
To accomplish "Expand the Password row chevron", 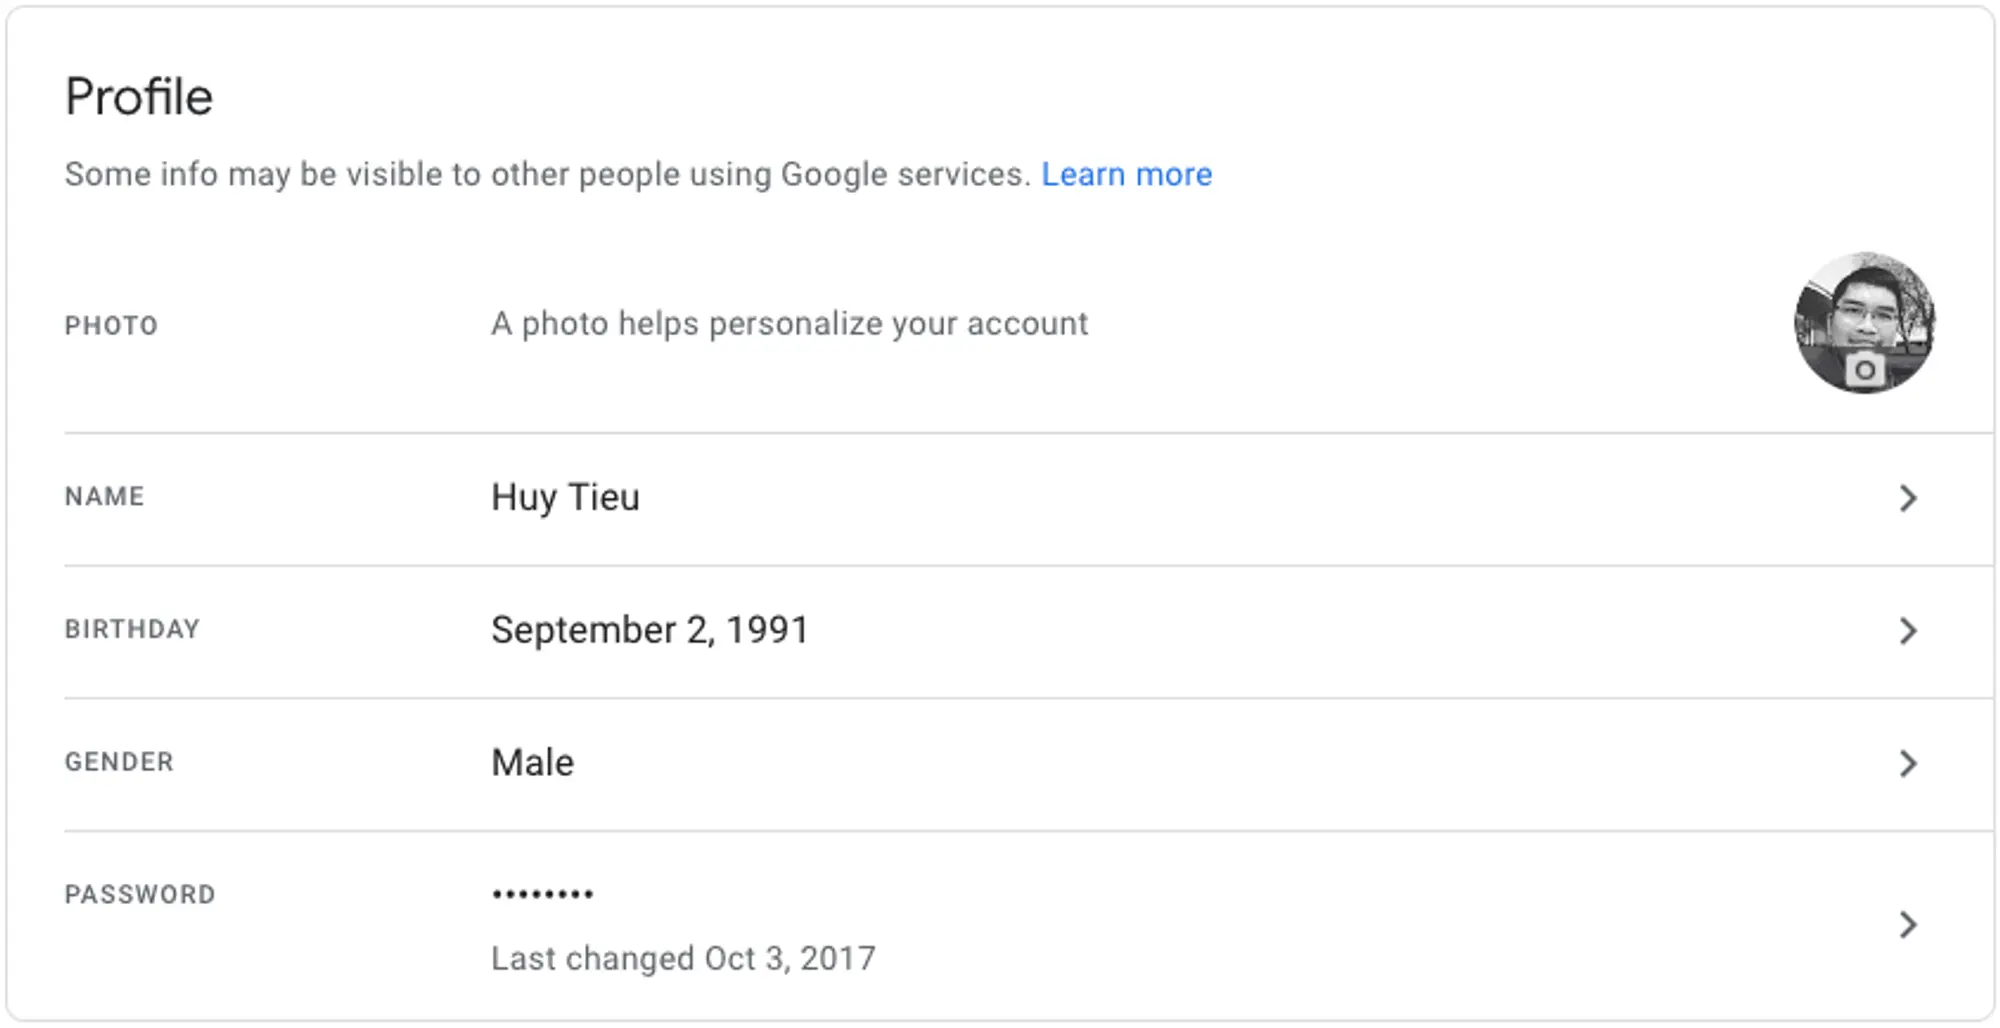I will [x=1908, y=924].
